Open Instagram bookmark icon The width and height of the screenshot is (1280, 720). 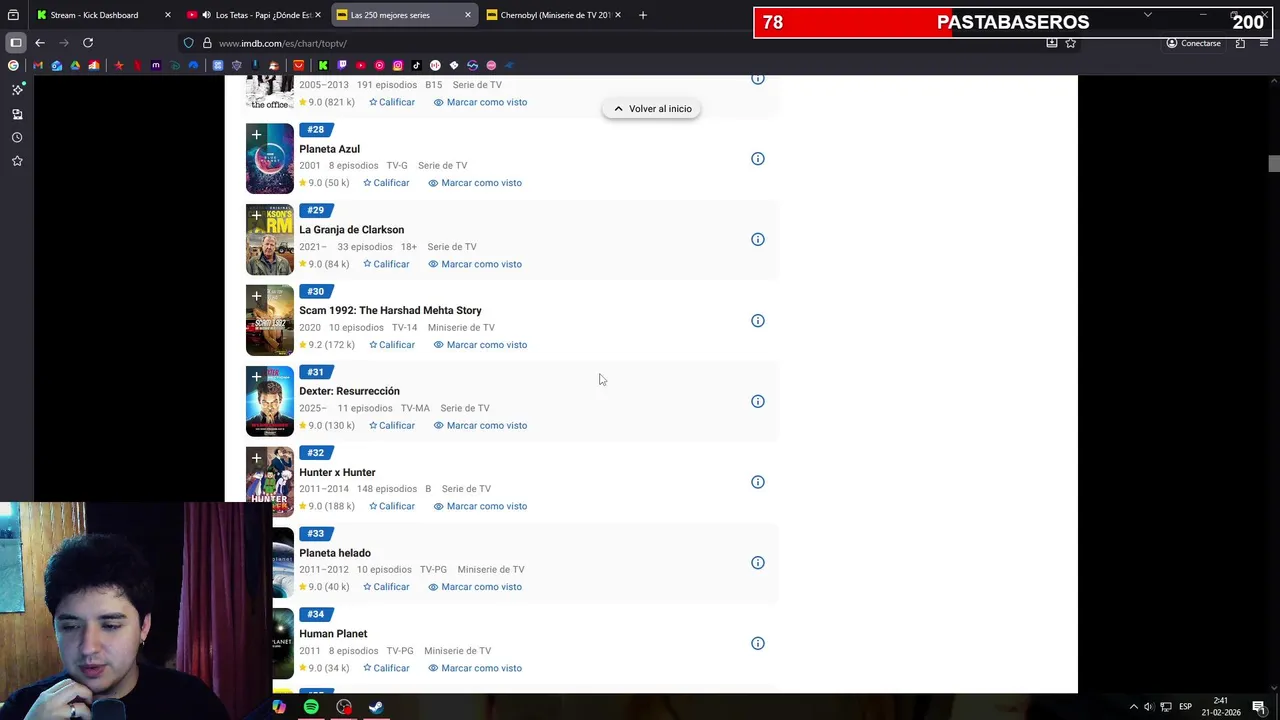click(398, 65)
